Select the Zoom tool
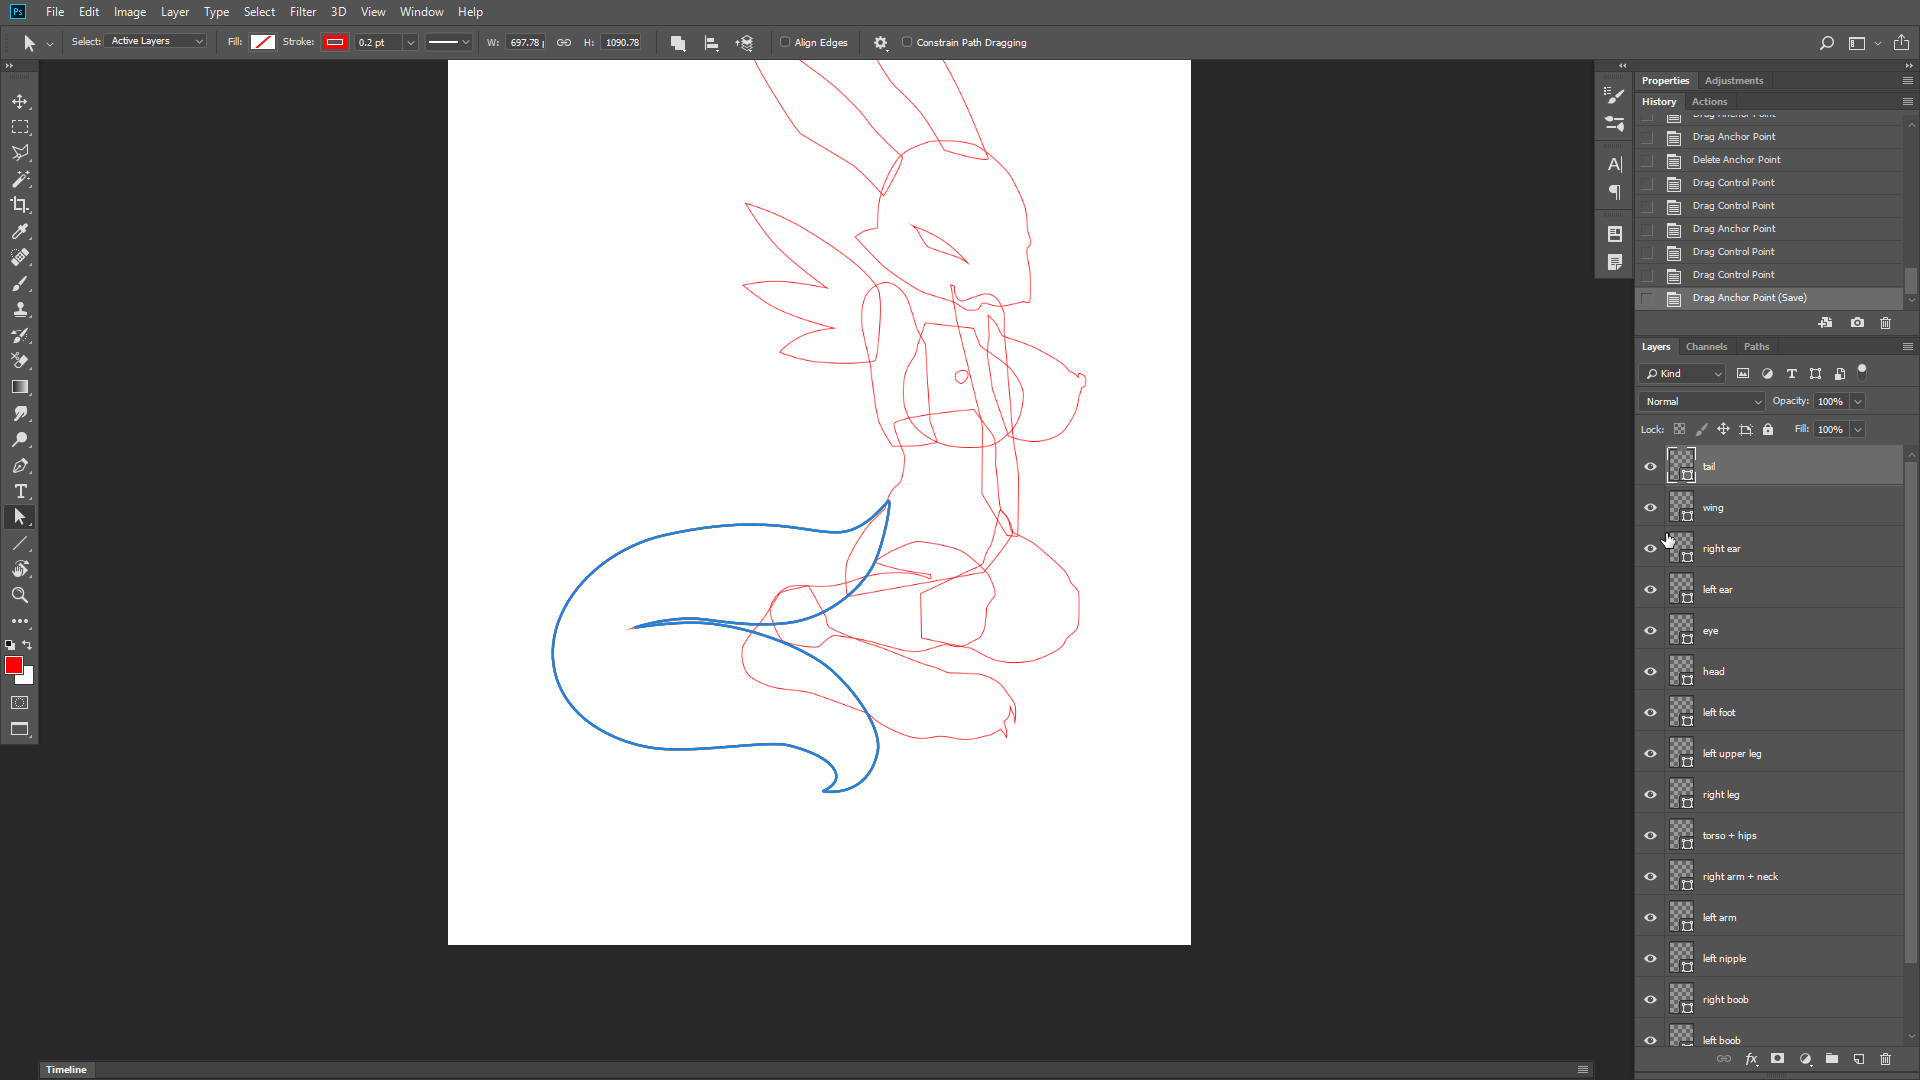 pos(20,595)
